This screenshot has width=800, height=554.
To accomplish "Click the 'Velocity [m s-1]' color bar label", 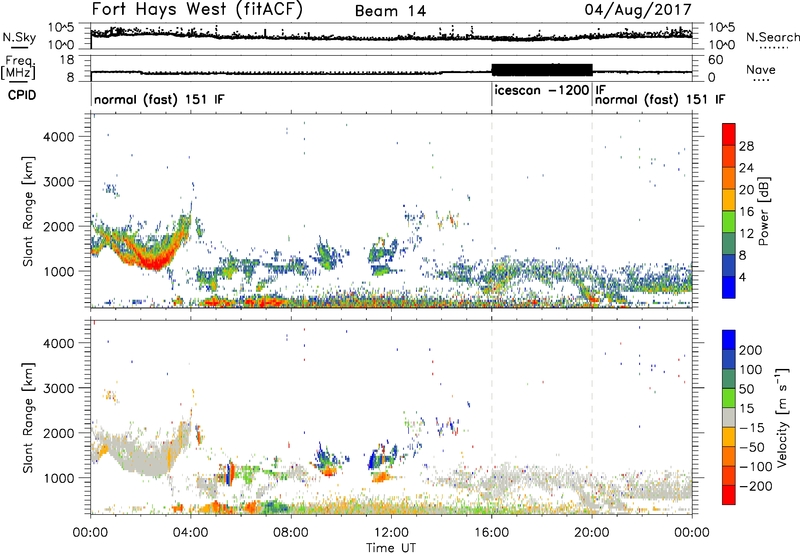I will click(x=782, y=418).
